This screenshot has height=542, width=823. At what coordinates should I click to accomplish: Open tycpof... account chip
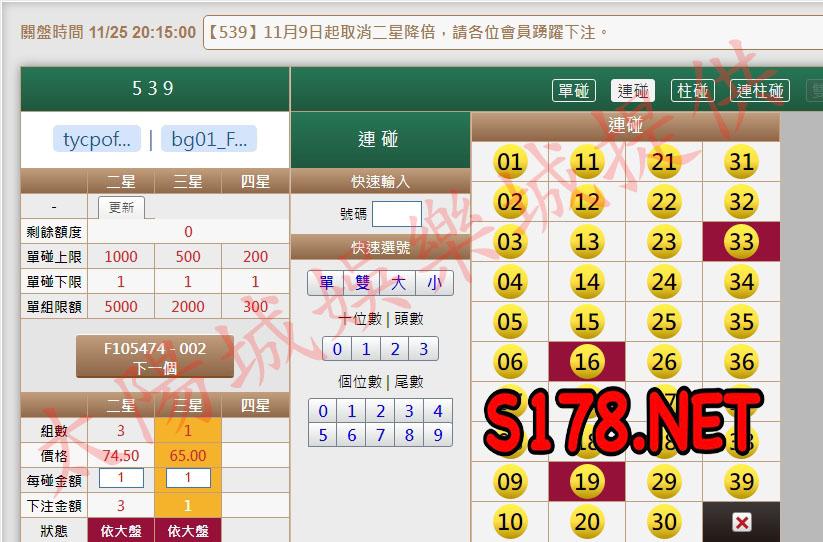(97, 139)
